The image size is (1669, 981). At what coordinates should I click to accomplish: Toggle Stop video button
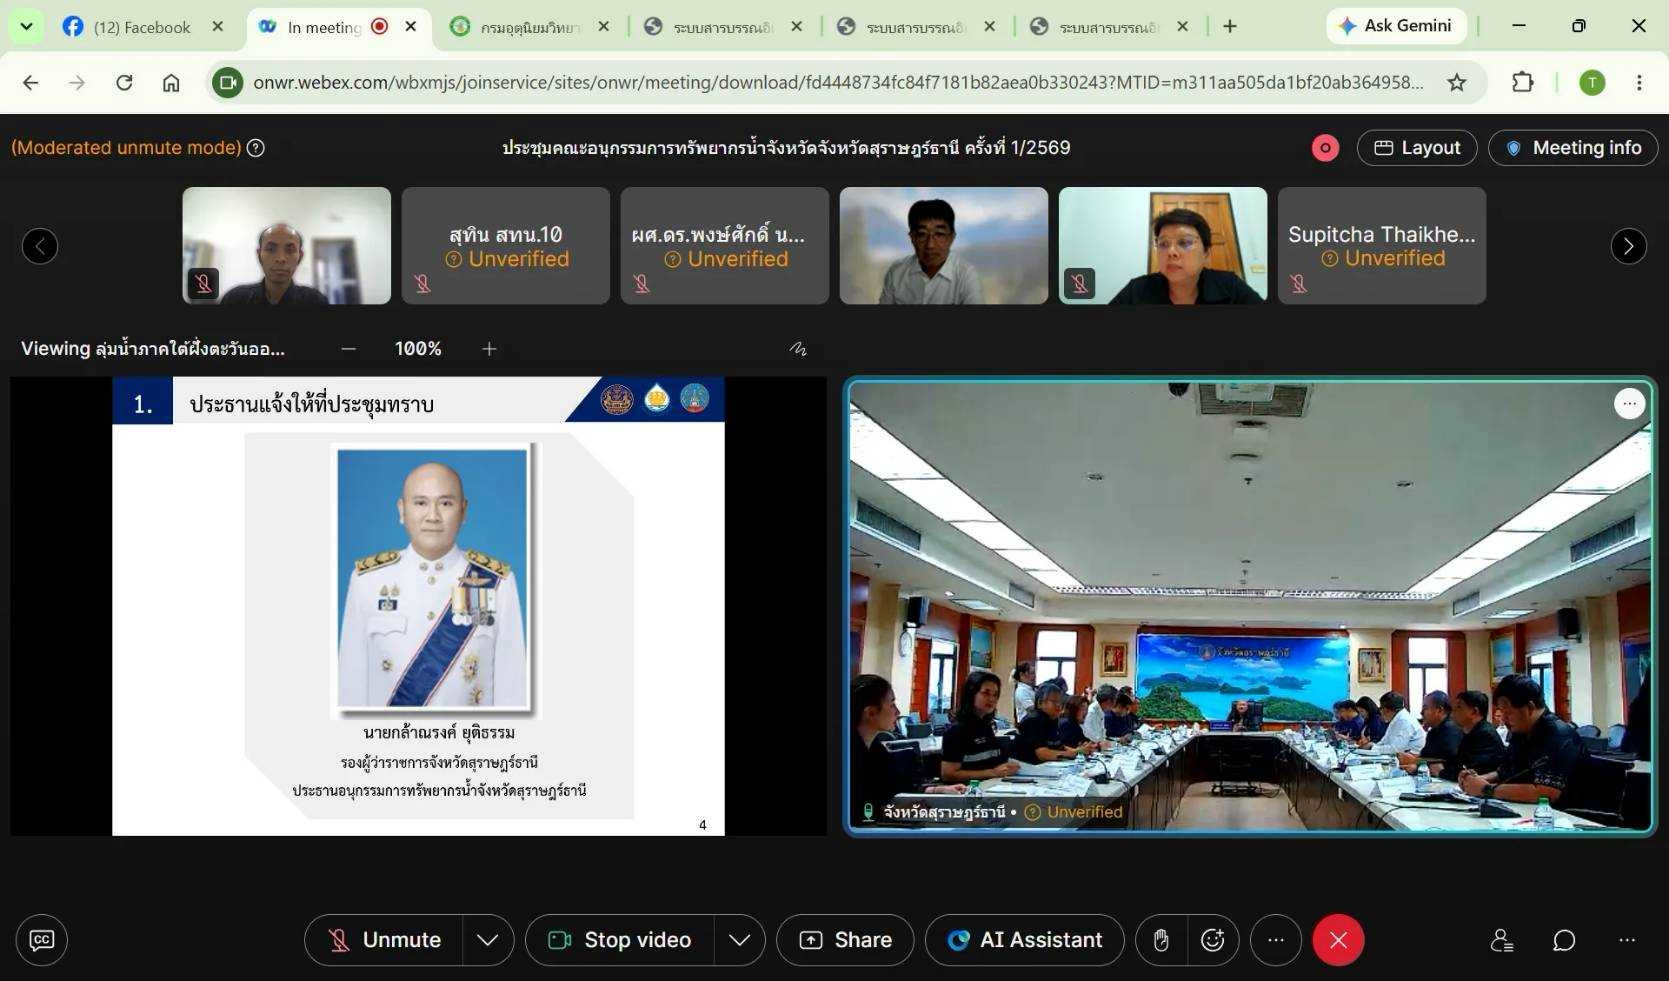coord(620,940)
